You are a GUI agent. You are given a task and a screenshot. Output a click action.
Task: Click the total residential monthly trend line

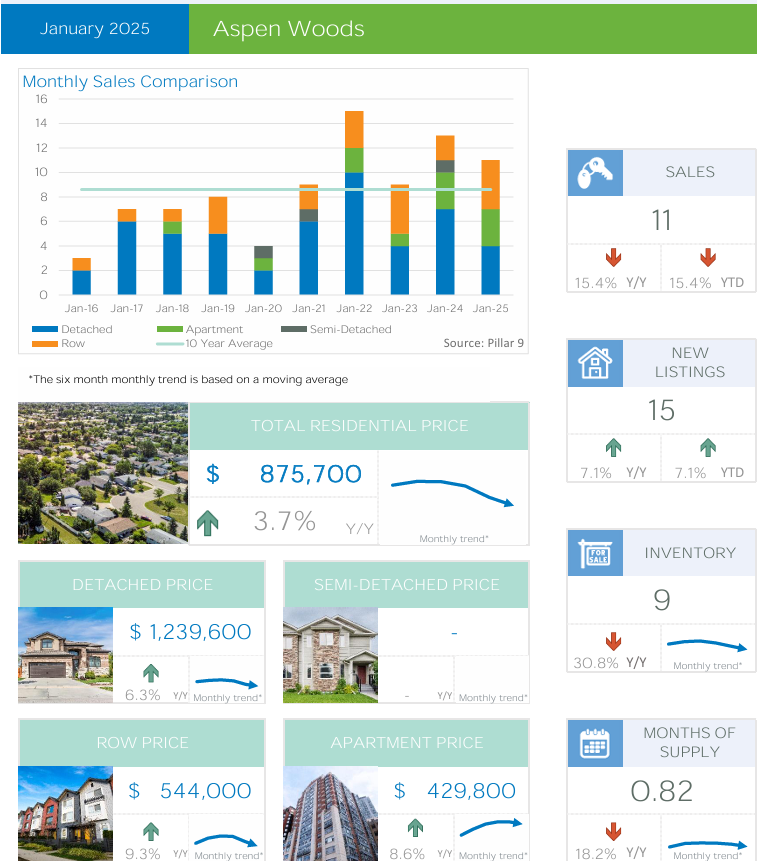[x=452, y=492]
